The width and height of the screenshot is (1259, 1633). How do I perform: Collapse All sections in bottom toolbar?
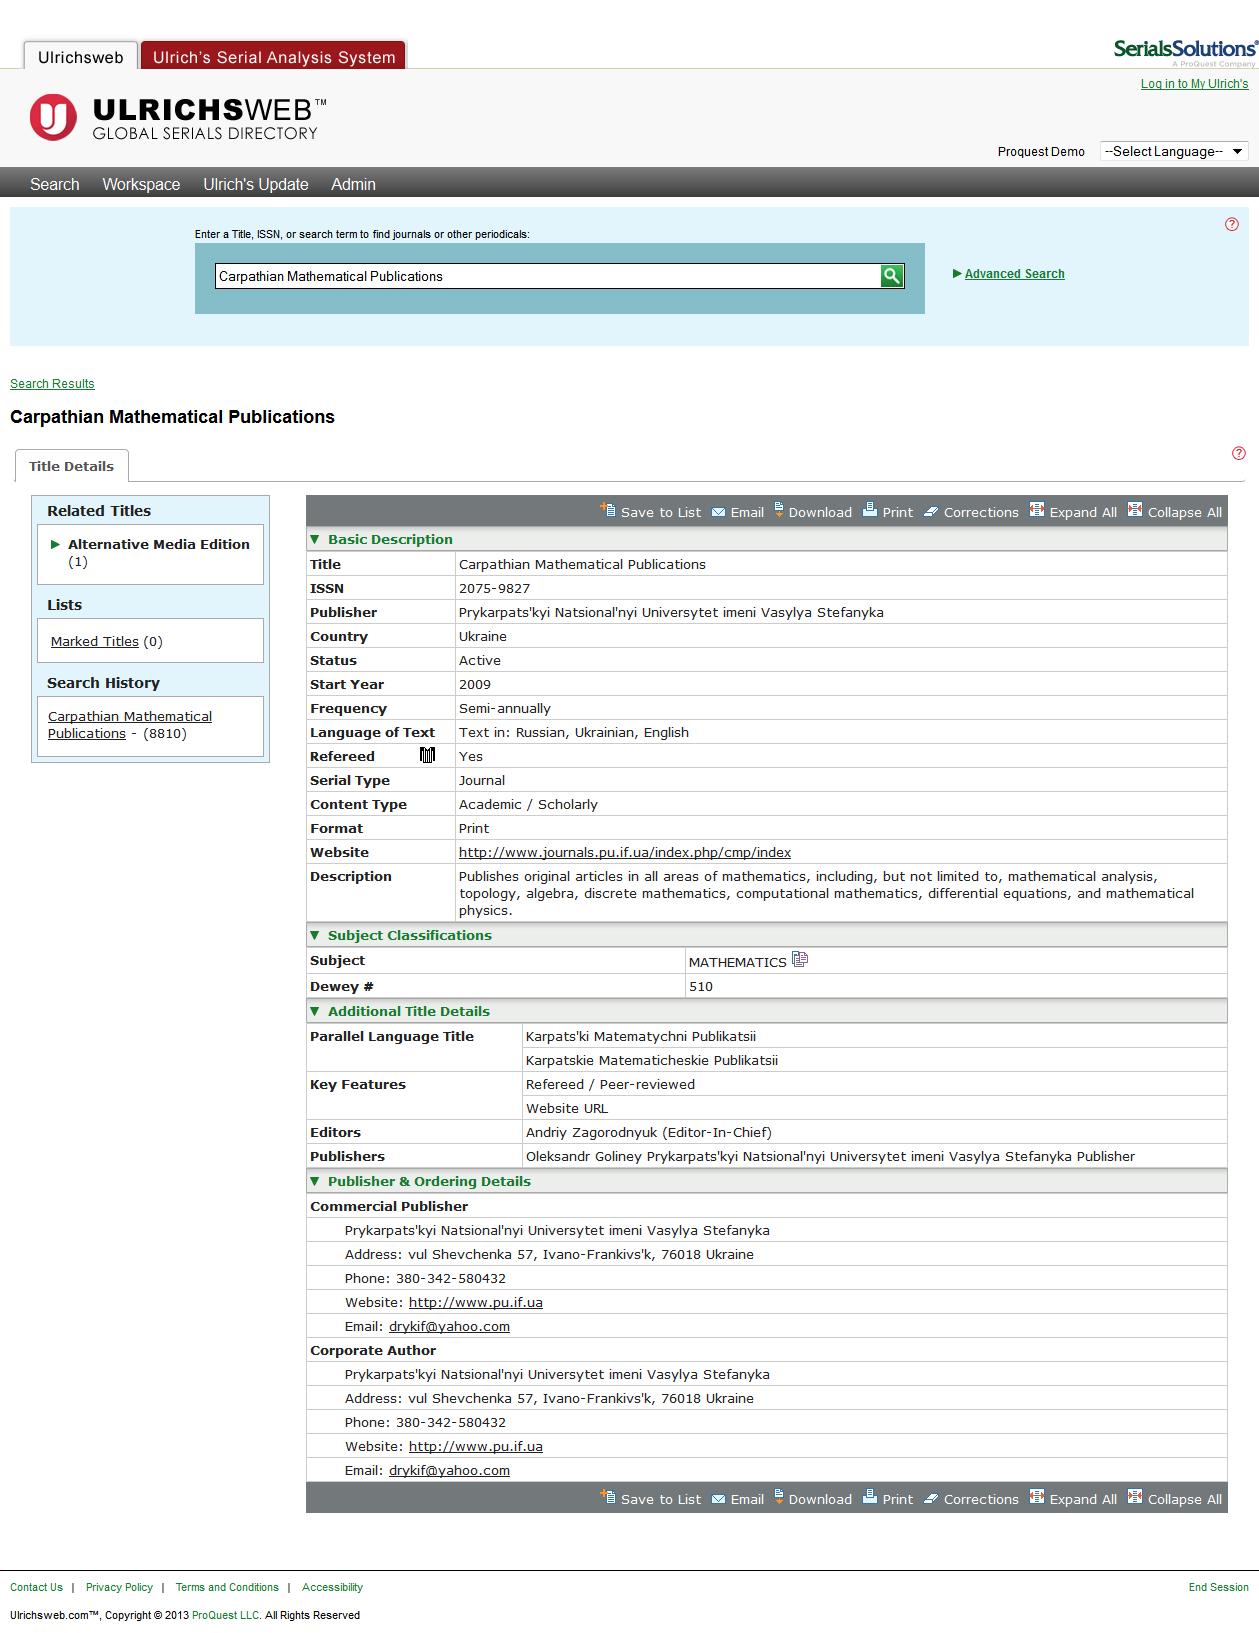(1175, 1499)
